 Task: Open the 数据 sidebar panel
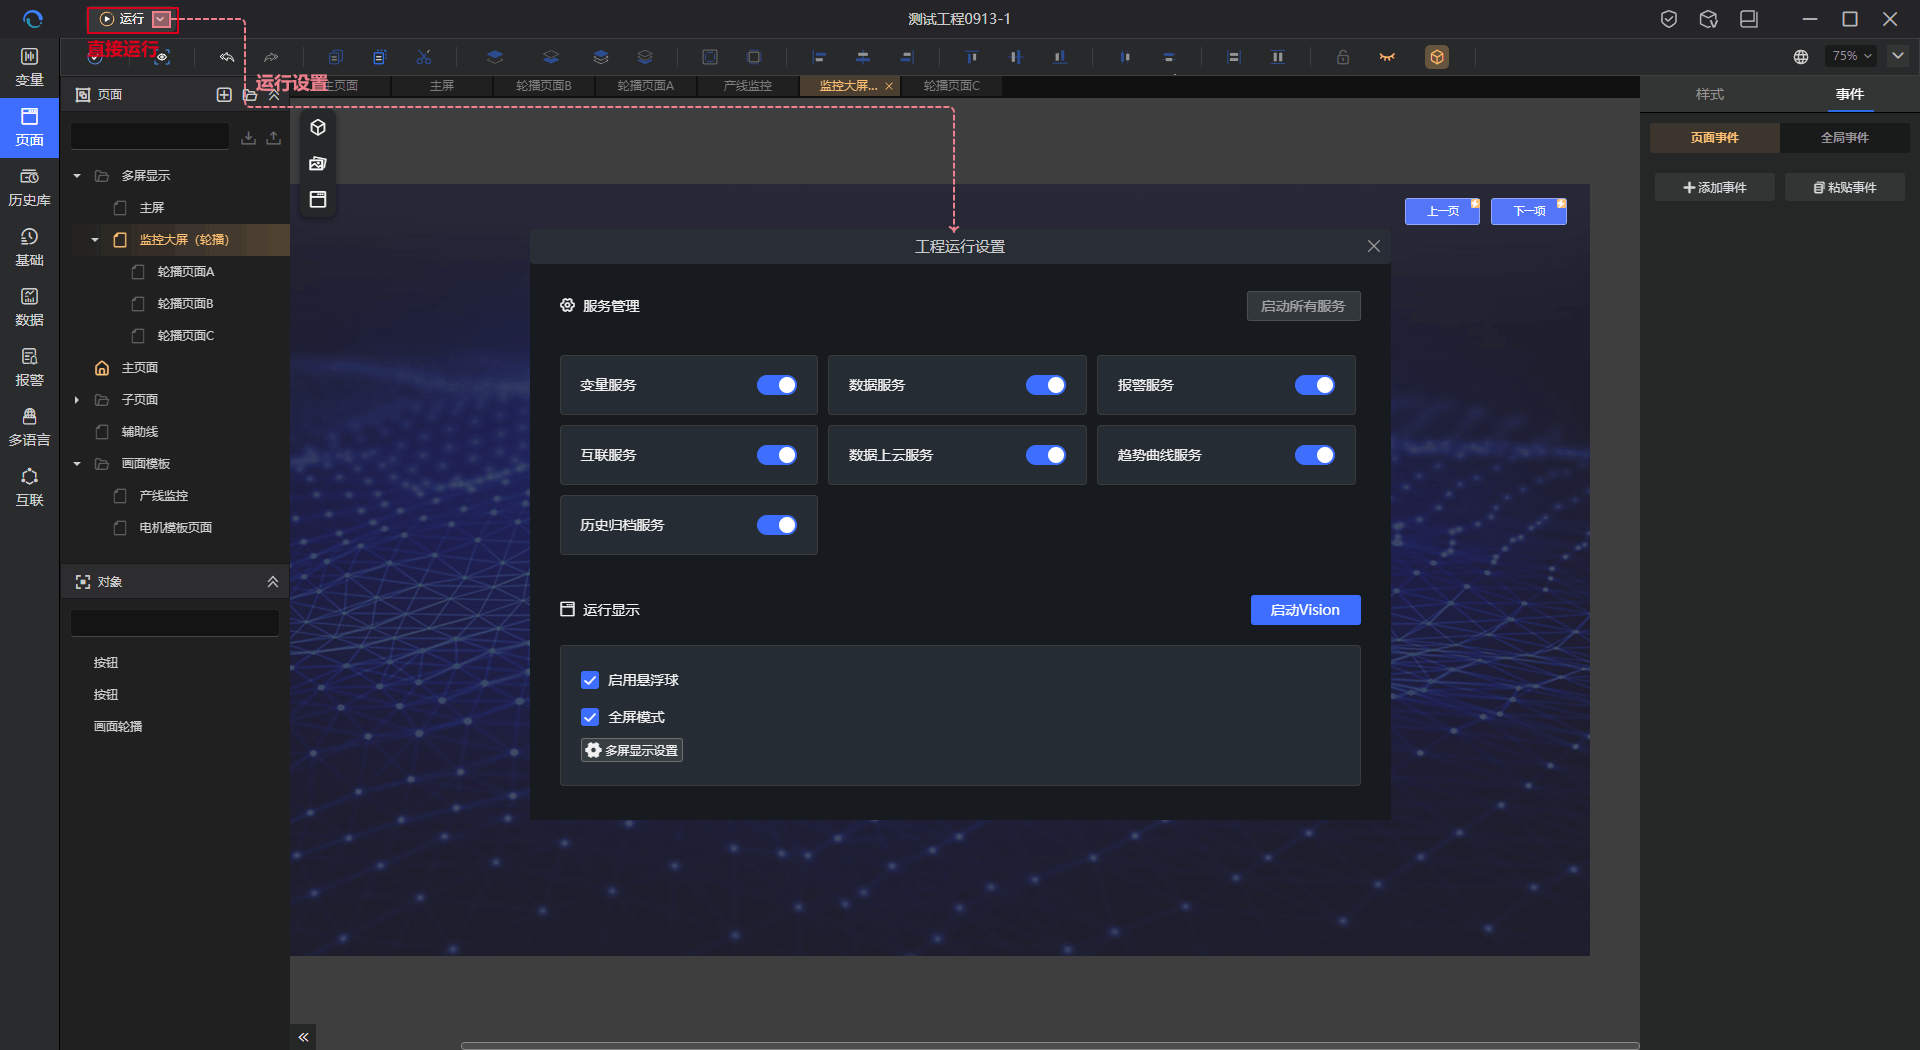(x=29, y=307)
